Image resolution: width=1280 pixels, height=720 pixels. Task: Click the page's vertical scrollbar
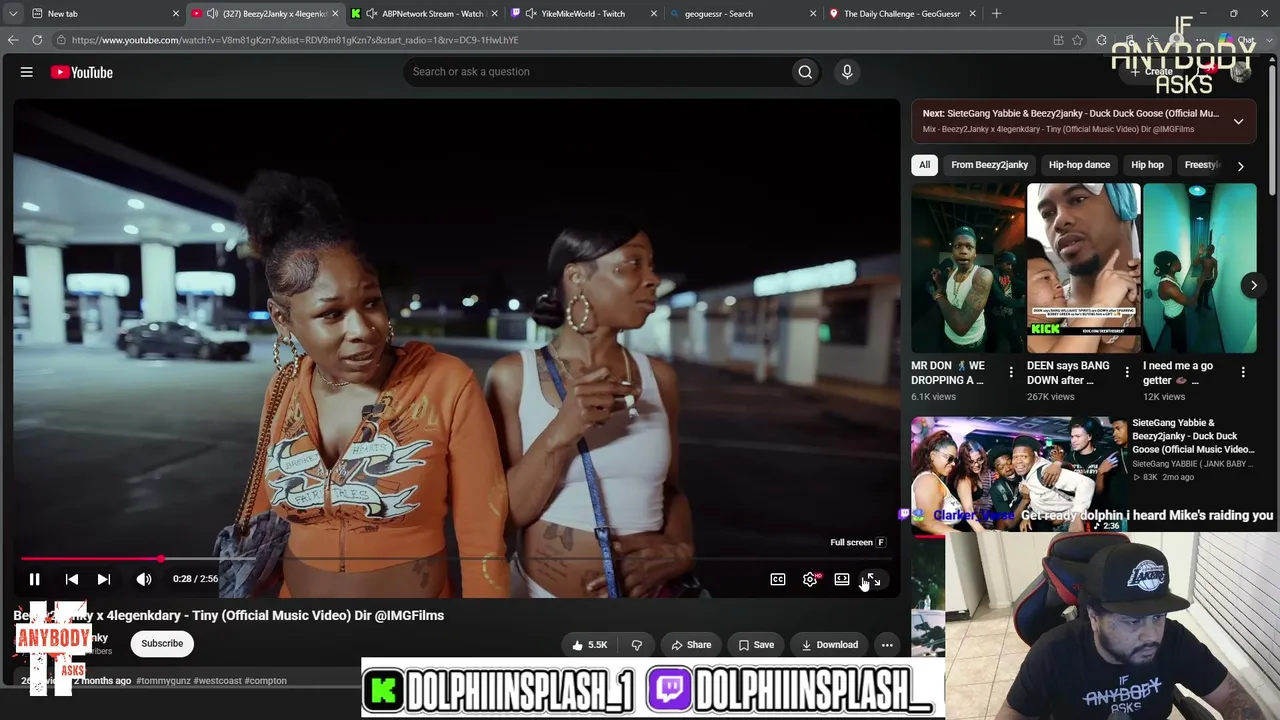1273,130
